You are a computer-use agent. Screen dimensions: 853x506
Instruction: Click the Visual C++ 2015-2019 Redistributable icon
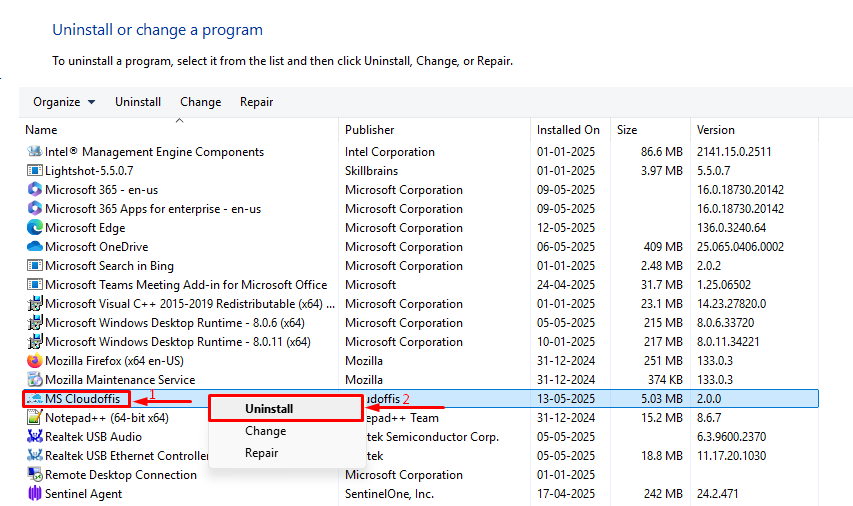[35, 304]
